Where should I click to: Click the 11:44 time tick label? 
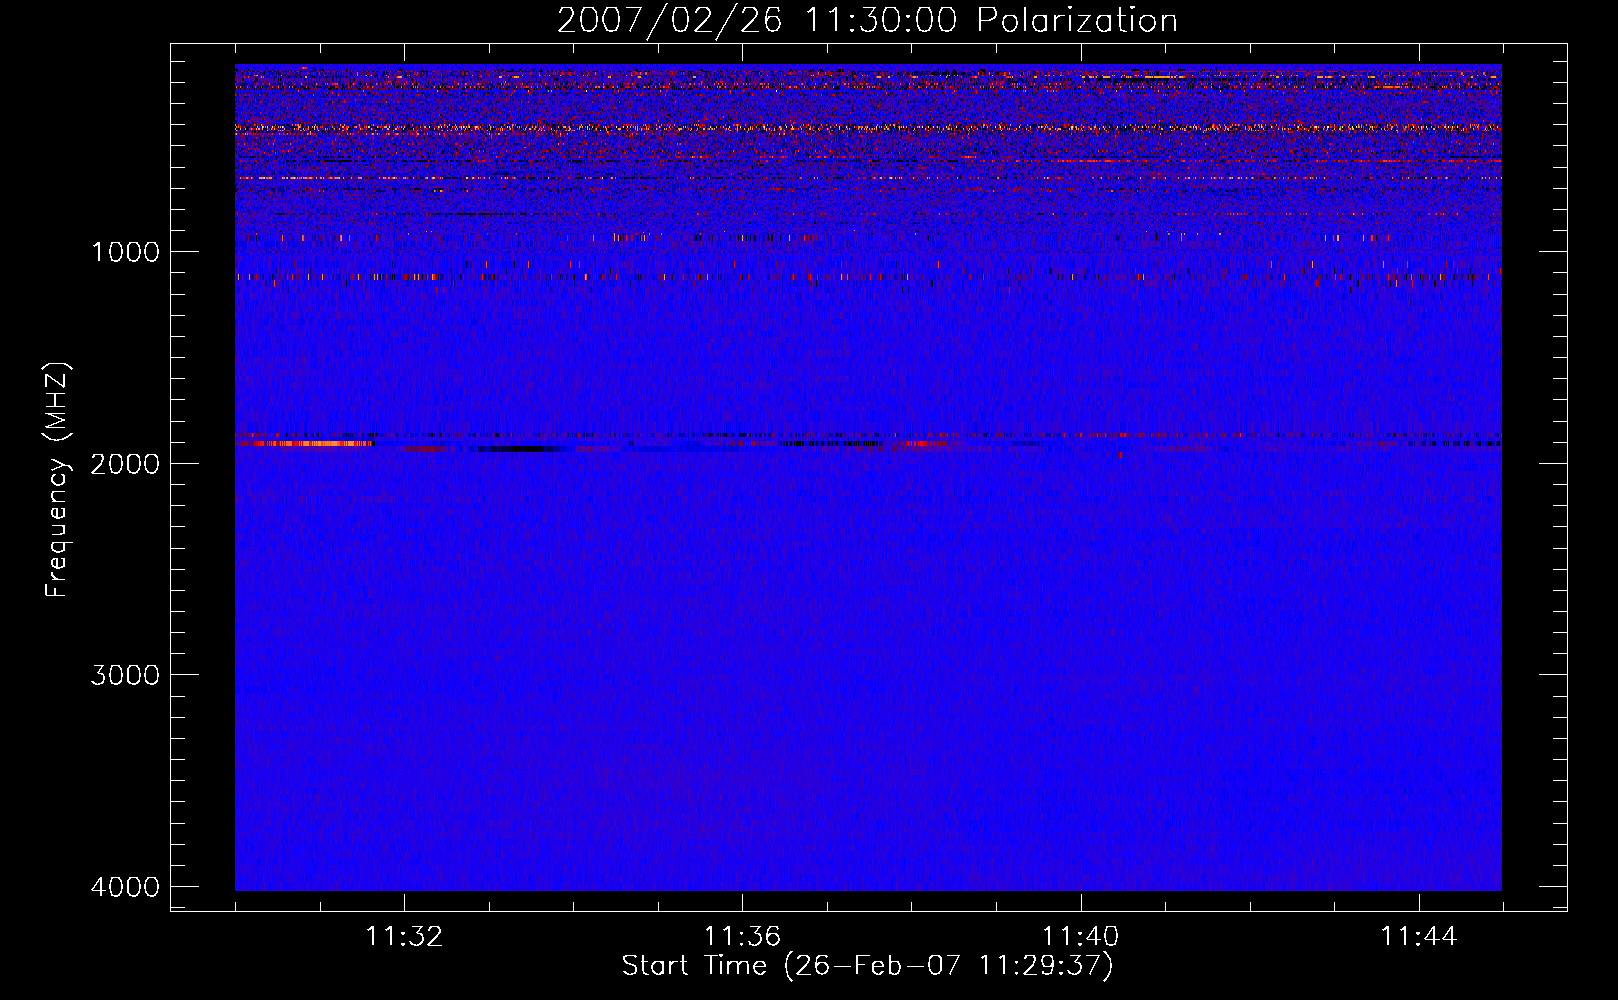point(1419,937)
